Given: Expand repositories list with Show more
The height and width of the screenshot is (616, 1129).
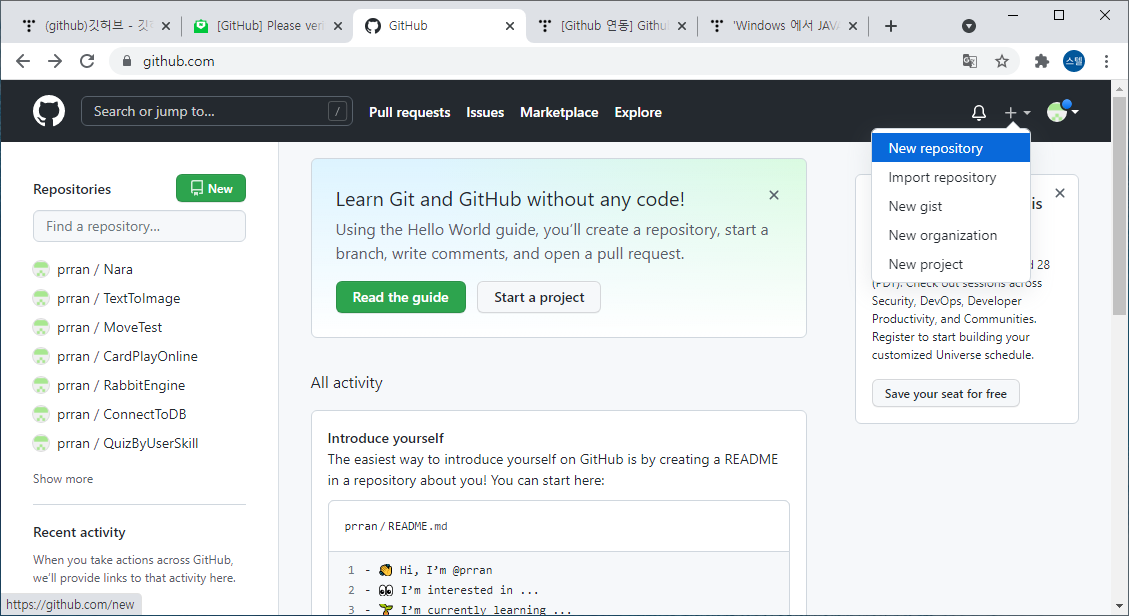Looking at the screenshot, I should 63,479.
